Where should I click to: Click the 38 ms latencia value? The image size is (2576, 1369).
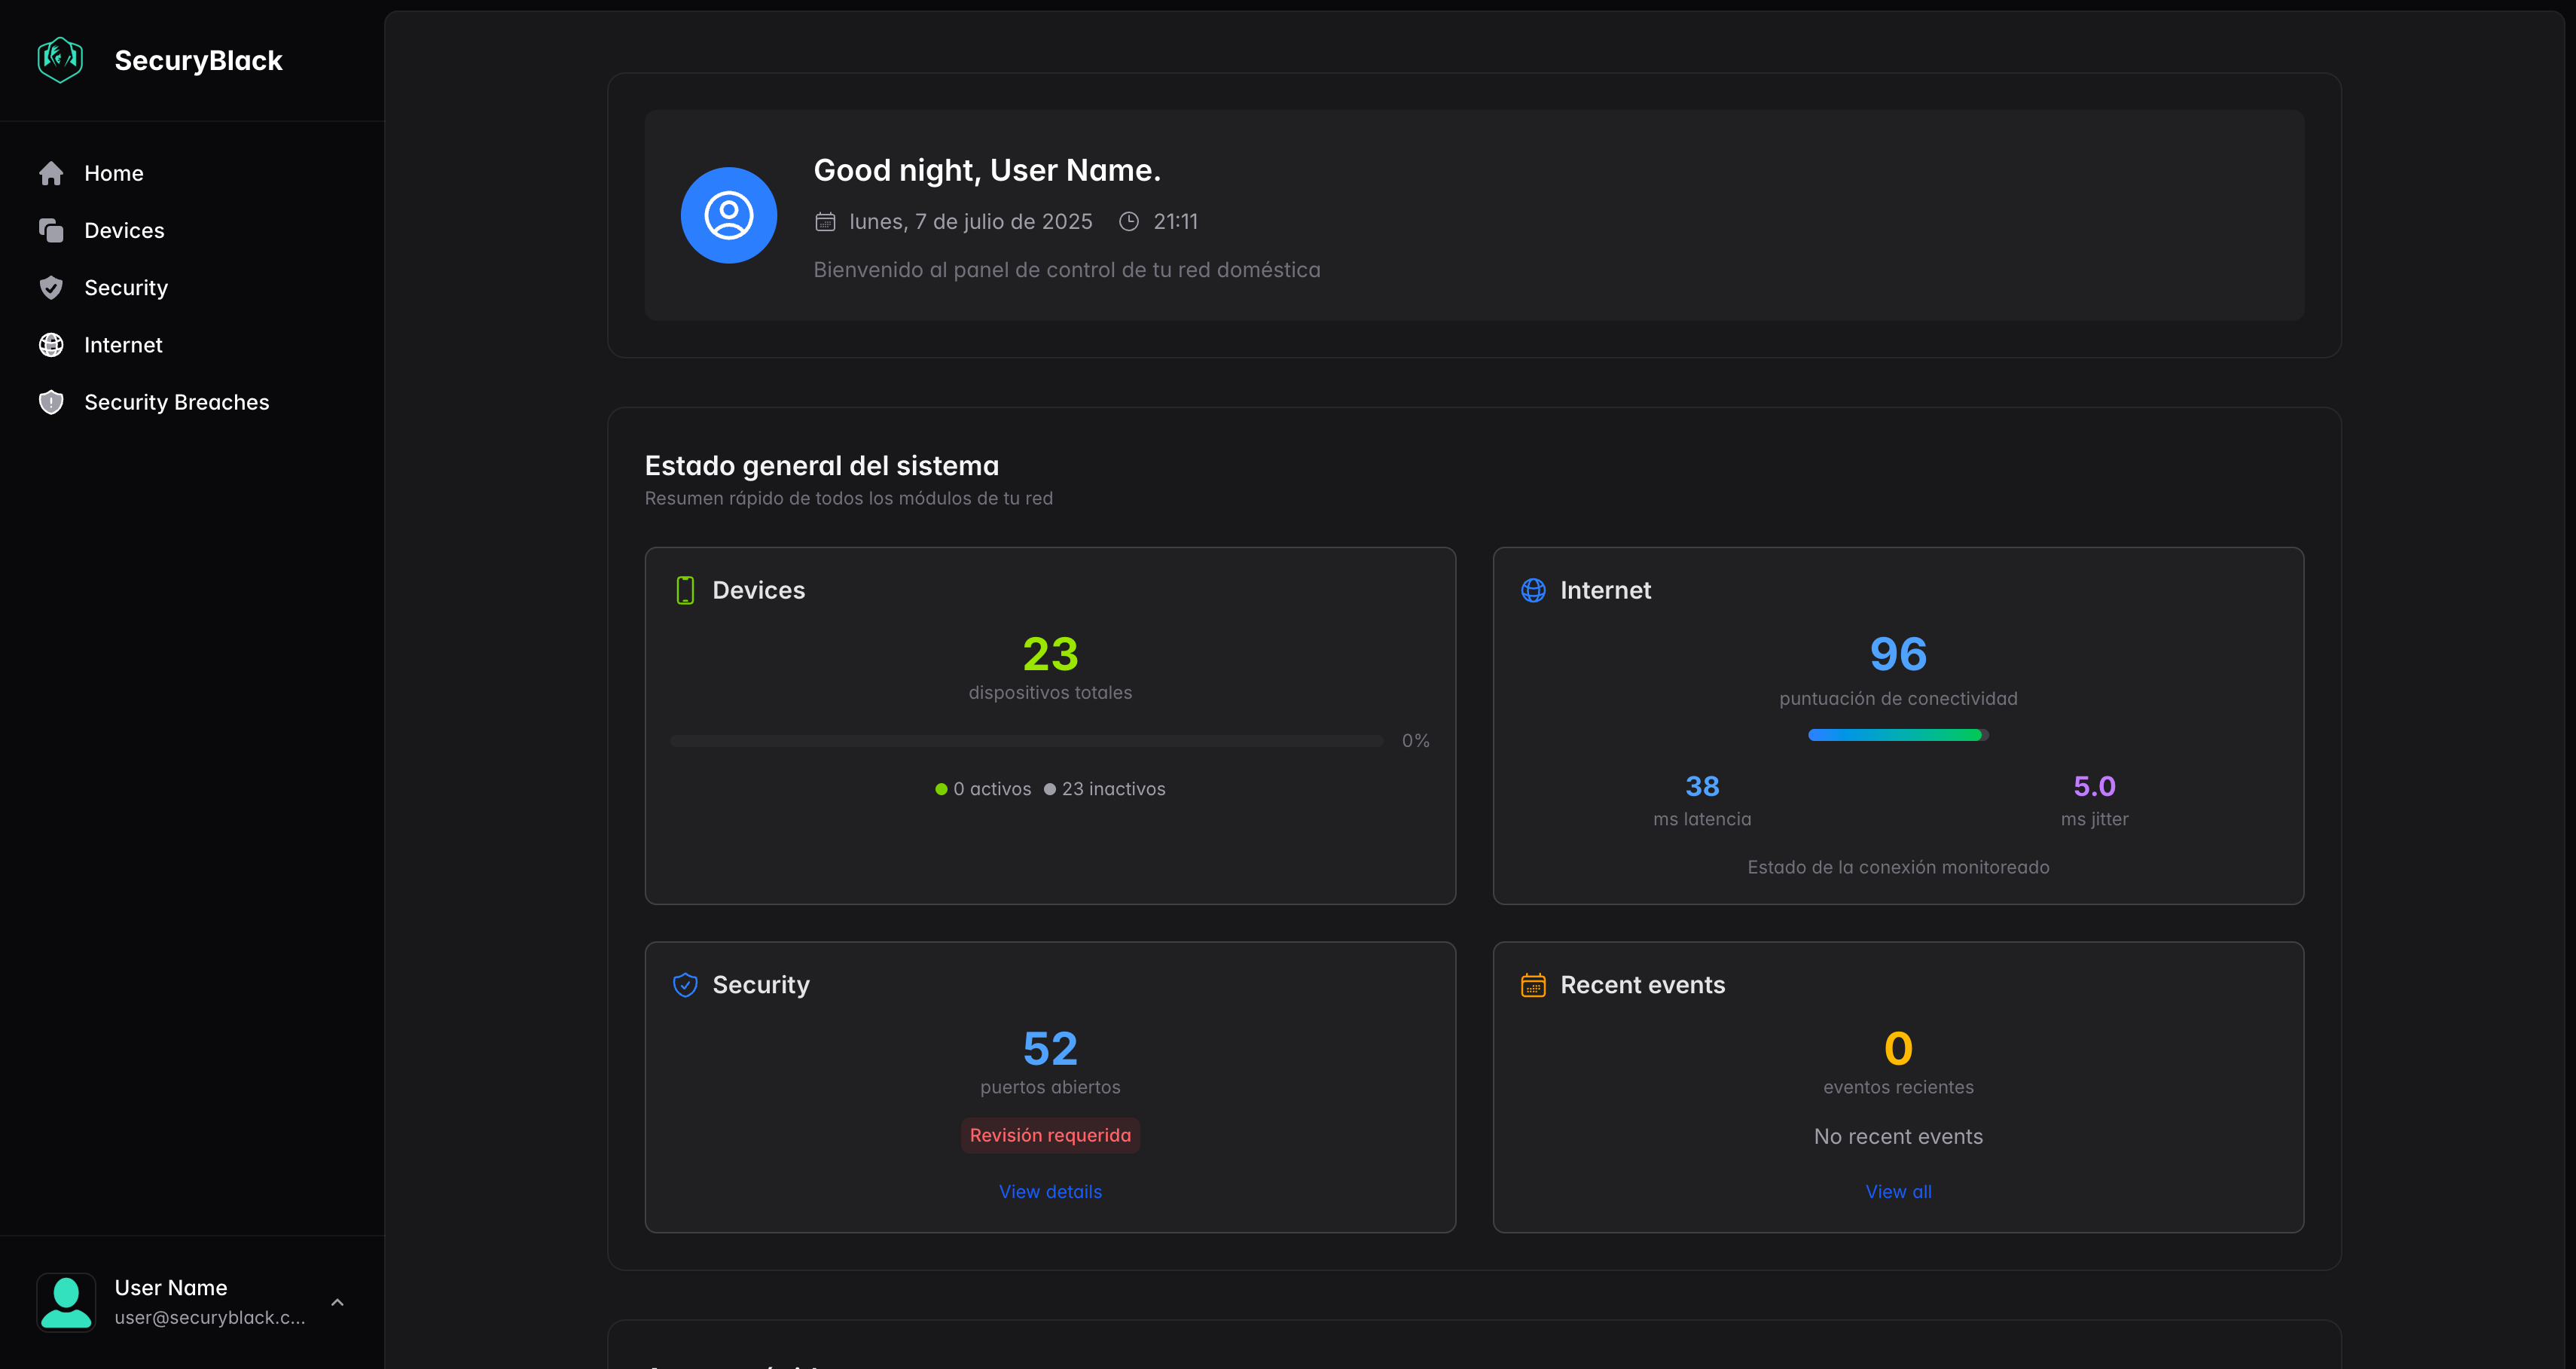pos(1702,786)
